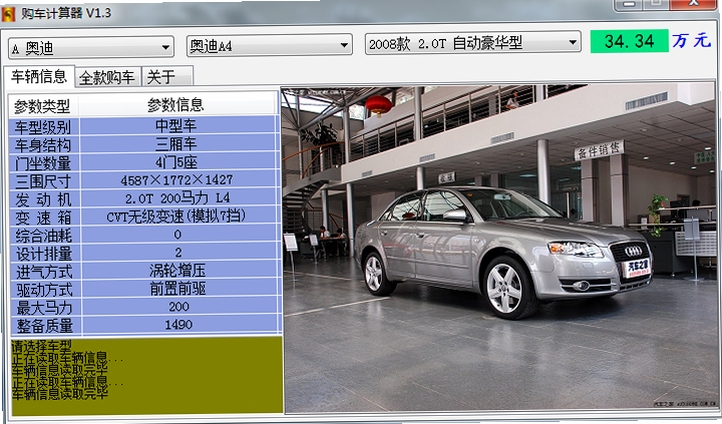Image resolution: width=722 pixels, height=424 pixels.
Task: Select the 驱动方式 row label
Action: 46,290
